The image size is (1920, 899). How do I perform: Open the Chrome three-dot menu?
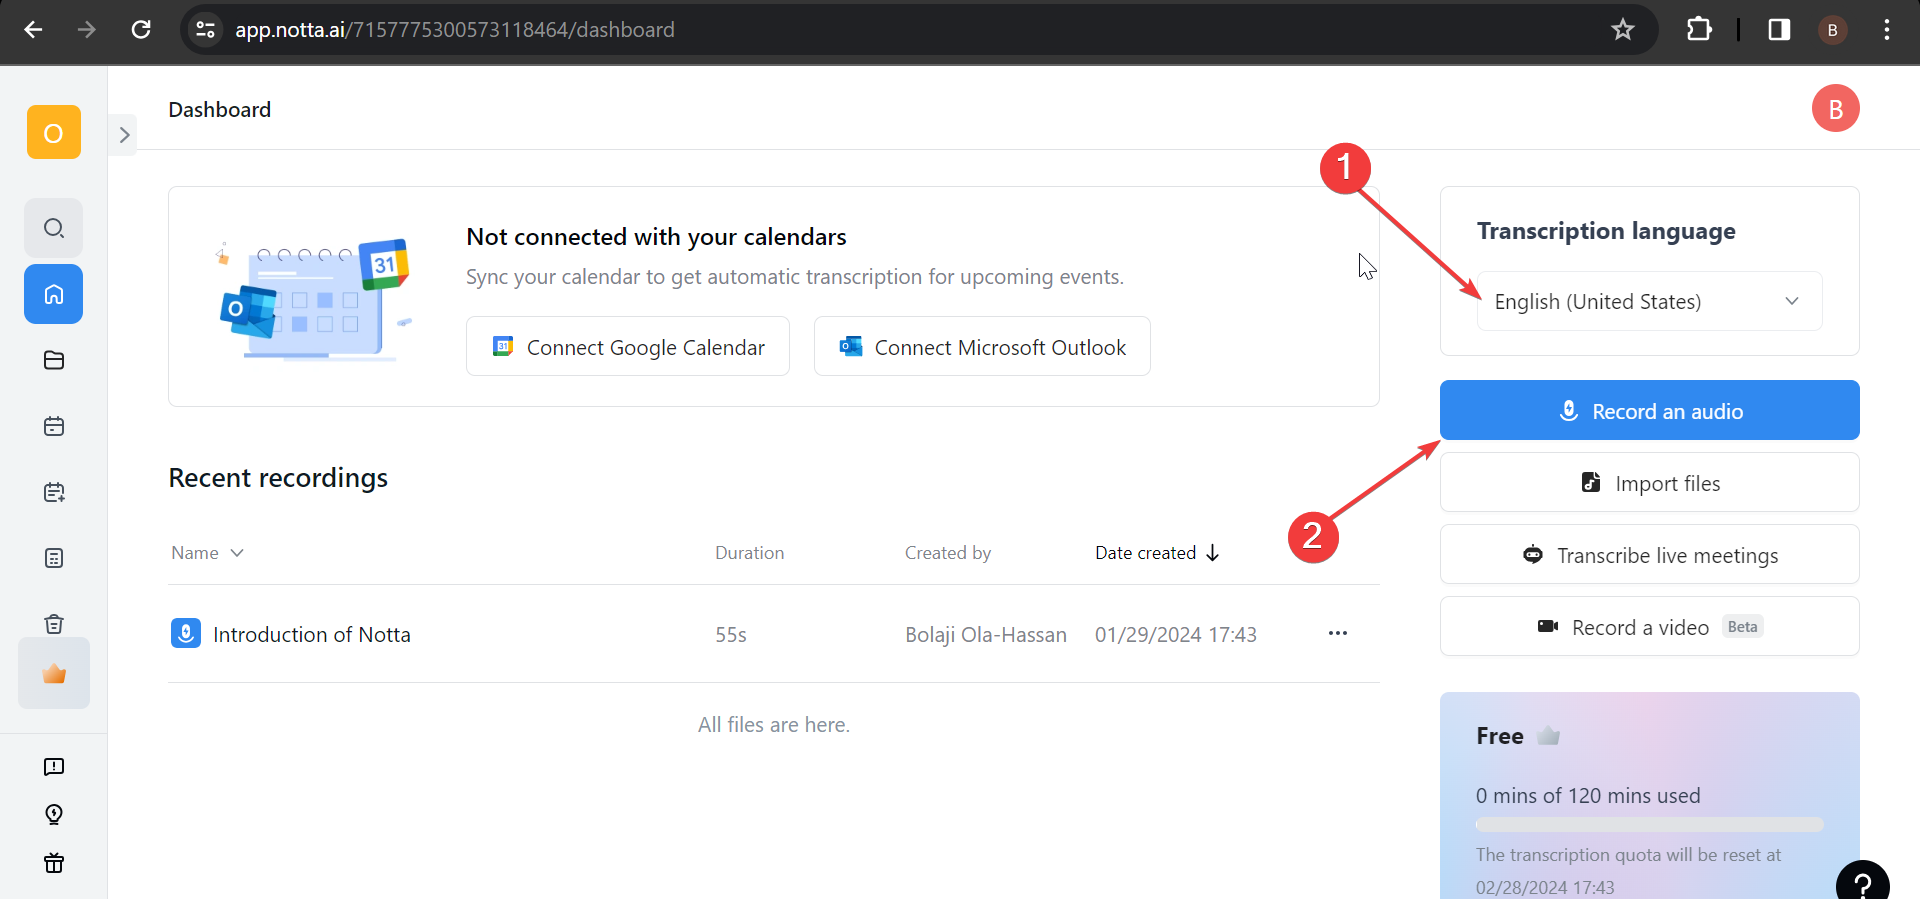click(1887, 30)
